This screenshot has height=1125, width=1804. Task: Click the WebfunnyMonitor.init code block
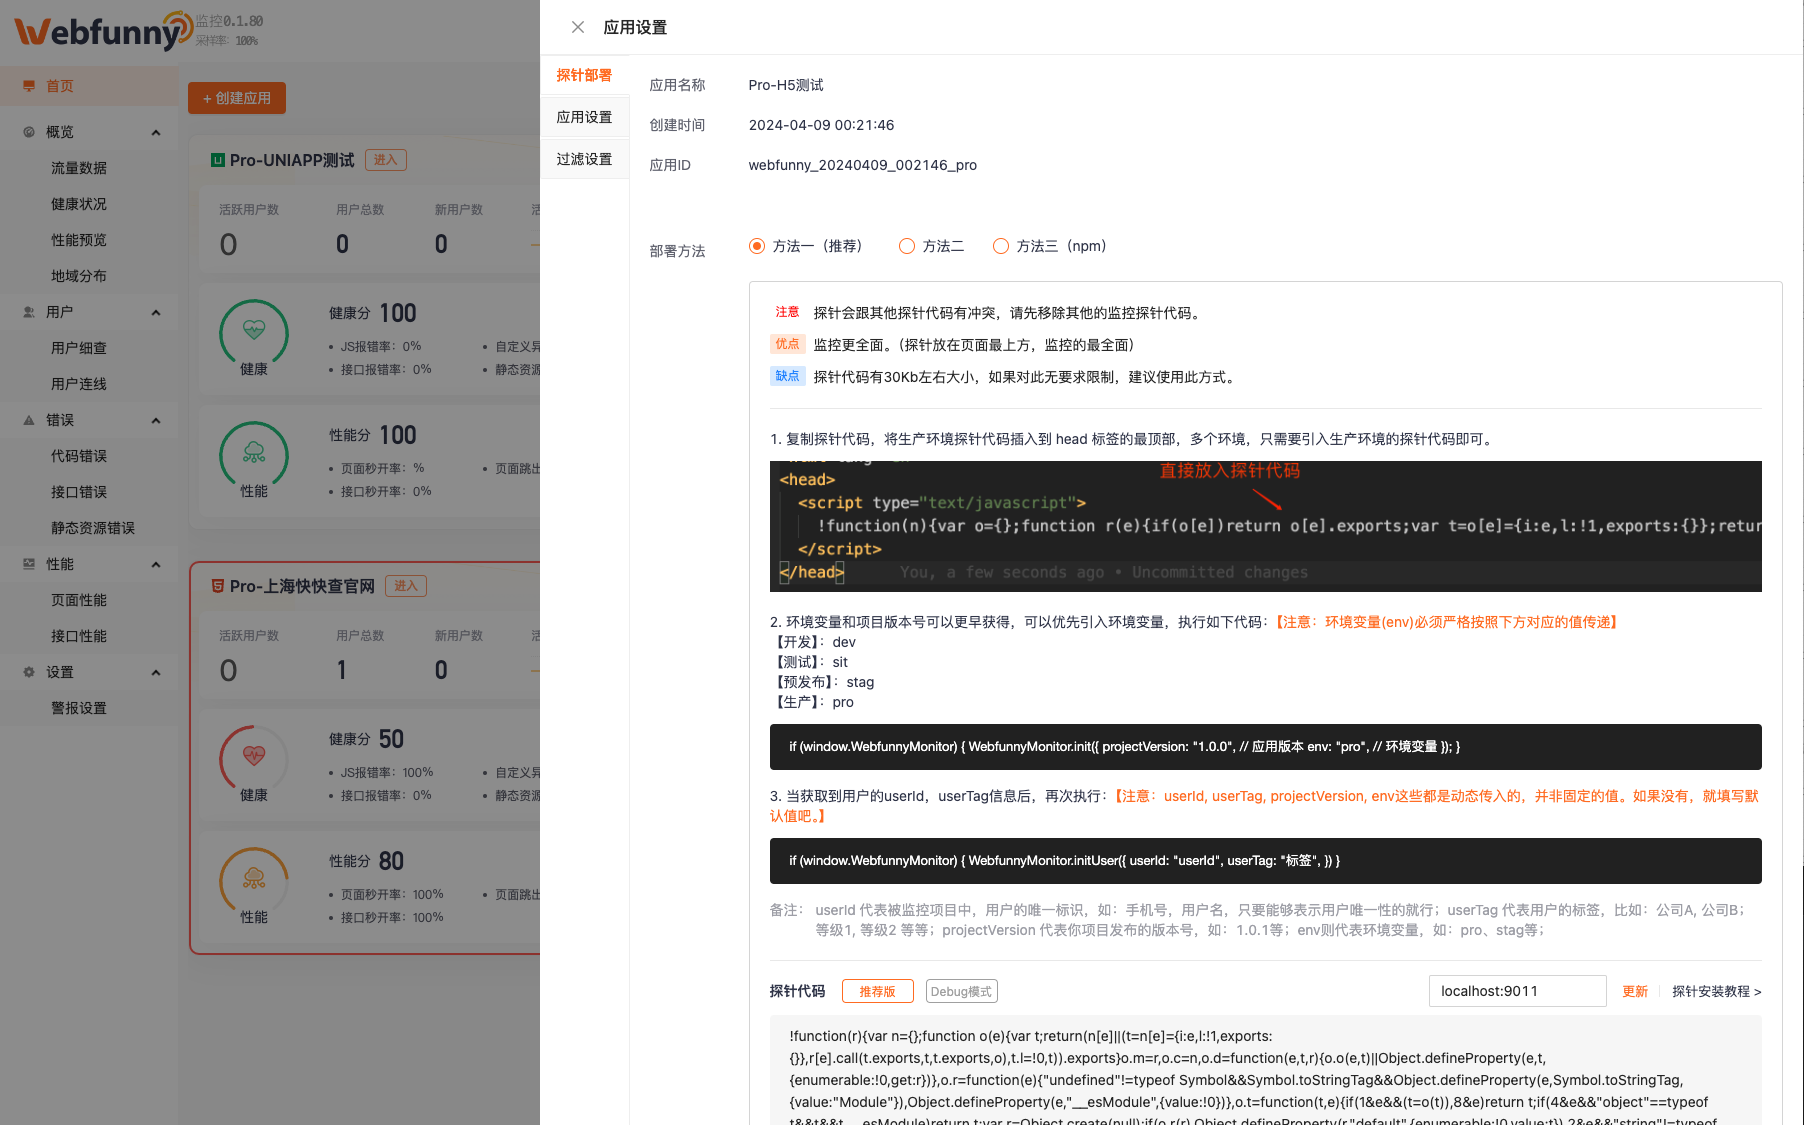point(1265,747)
